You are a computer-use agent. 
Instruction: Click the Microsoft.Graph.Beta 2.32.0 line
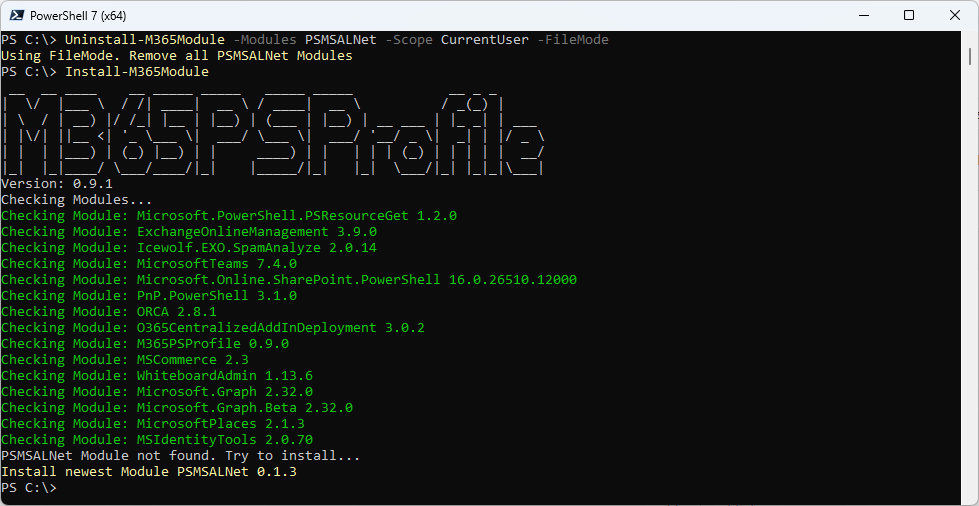(177, 408)
